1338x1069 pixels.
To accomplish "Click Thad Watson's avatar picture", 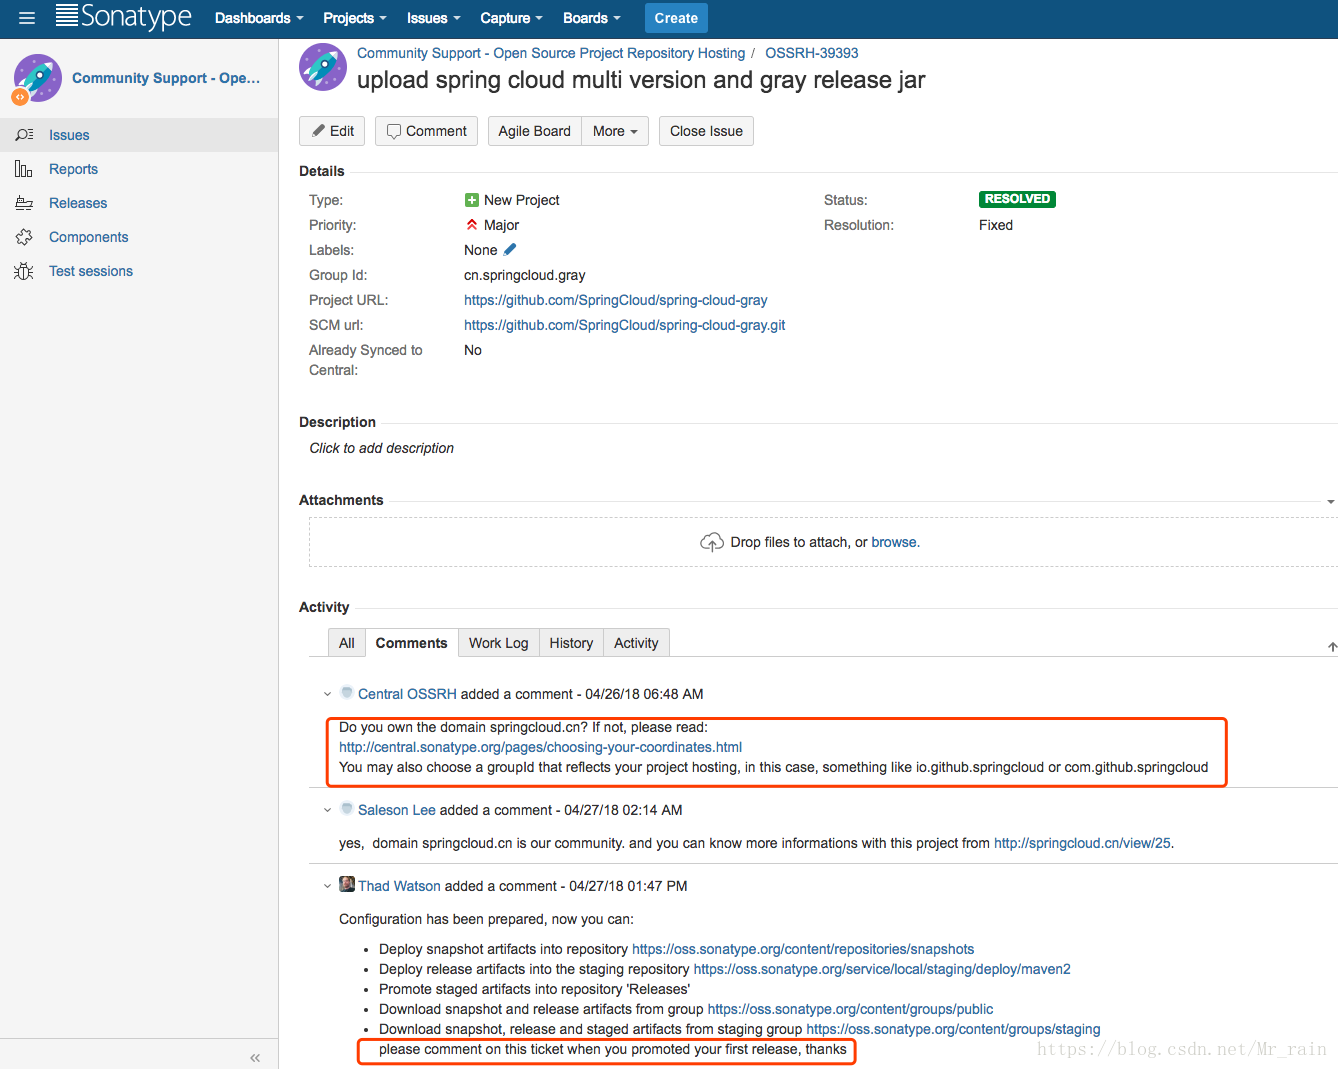I will tap(347, 884).
